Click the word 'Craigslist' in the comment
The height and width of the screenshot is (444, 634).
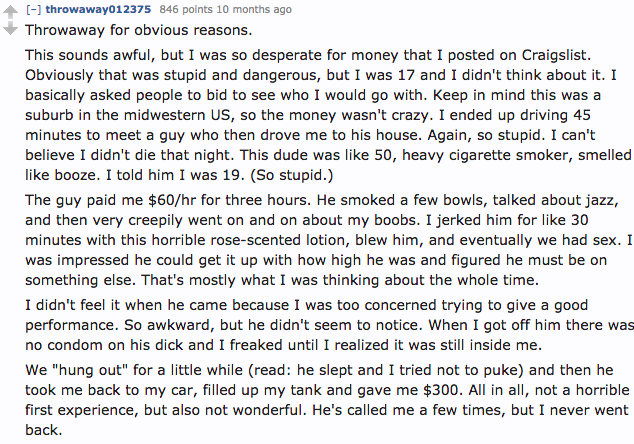(554, 55)
